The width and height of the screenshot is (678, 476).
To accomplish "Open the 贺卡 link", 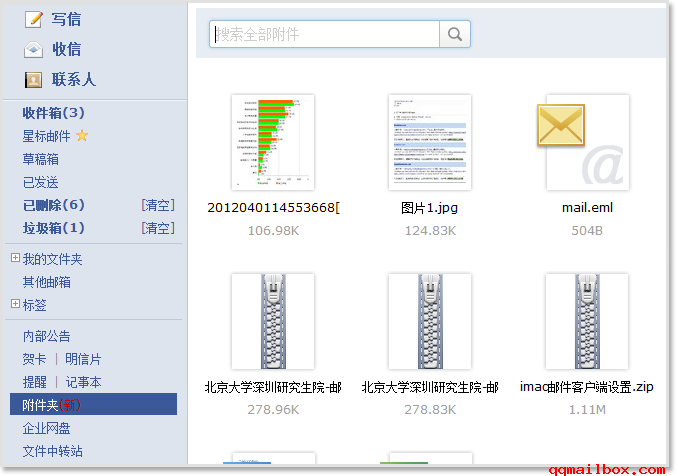I will click(35, 359).
